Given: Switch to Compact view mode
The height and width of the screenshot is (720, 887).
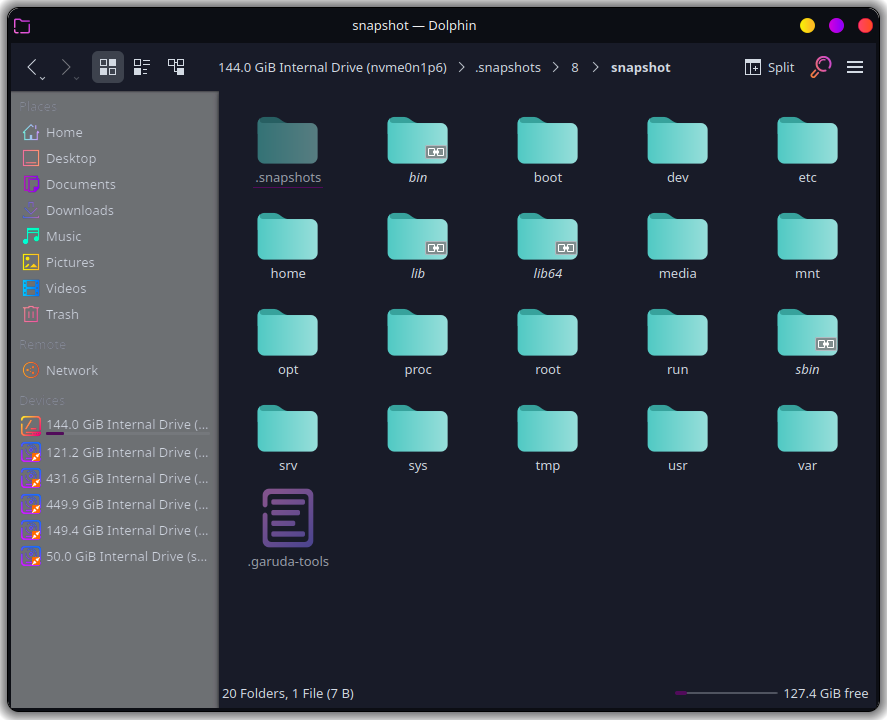Looking at the screenshot, I should [142, 67].
